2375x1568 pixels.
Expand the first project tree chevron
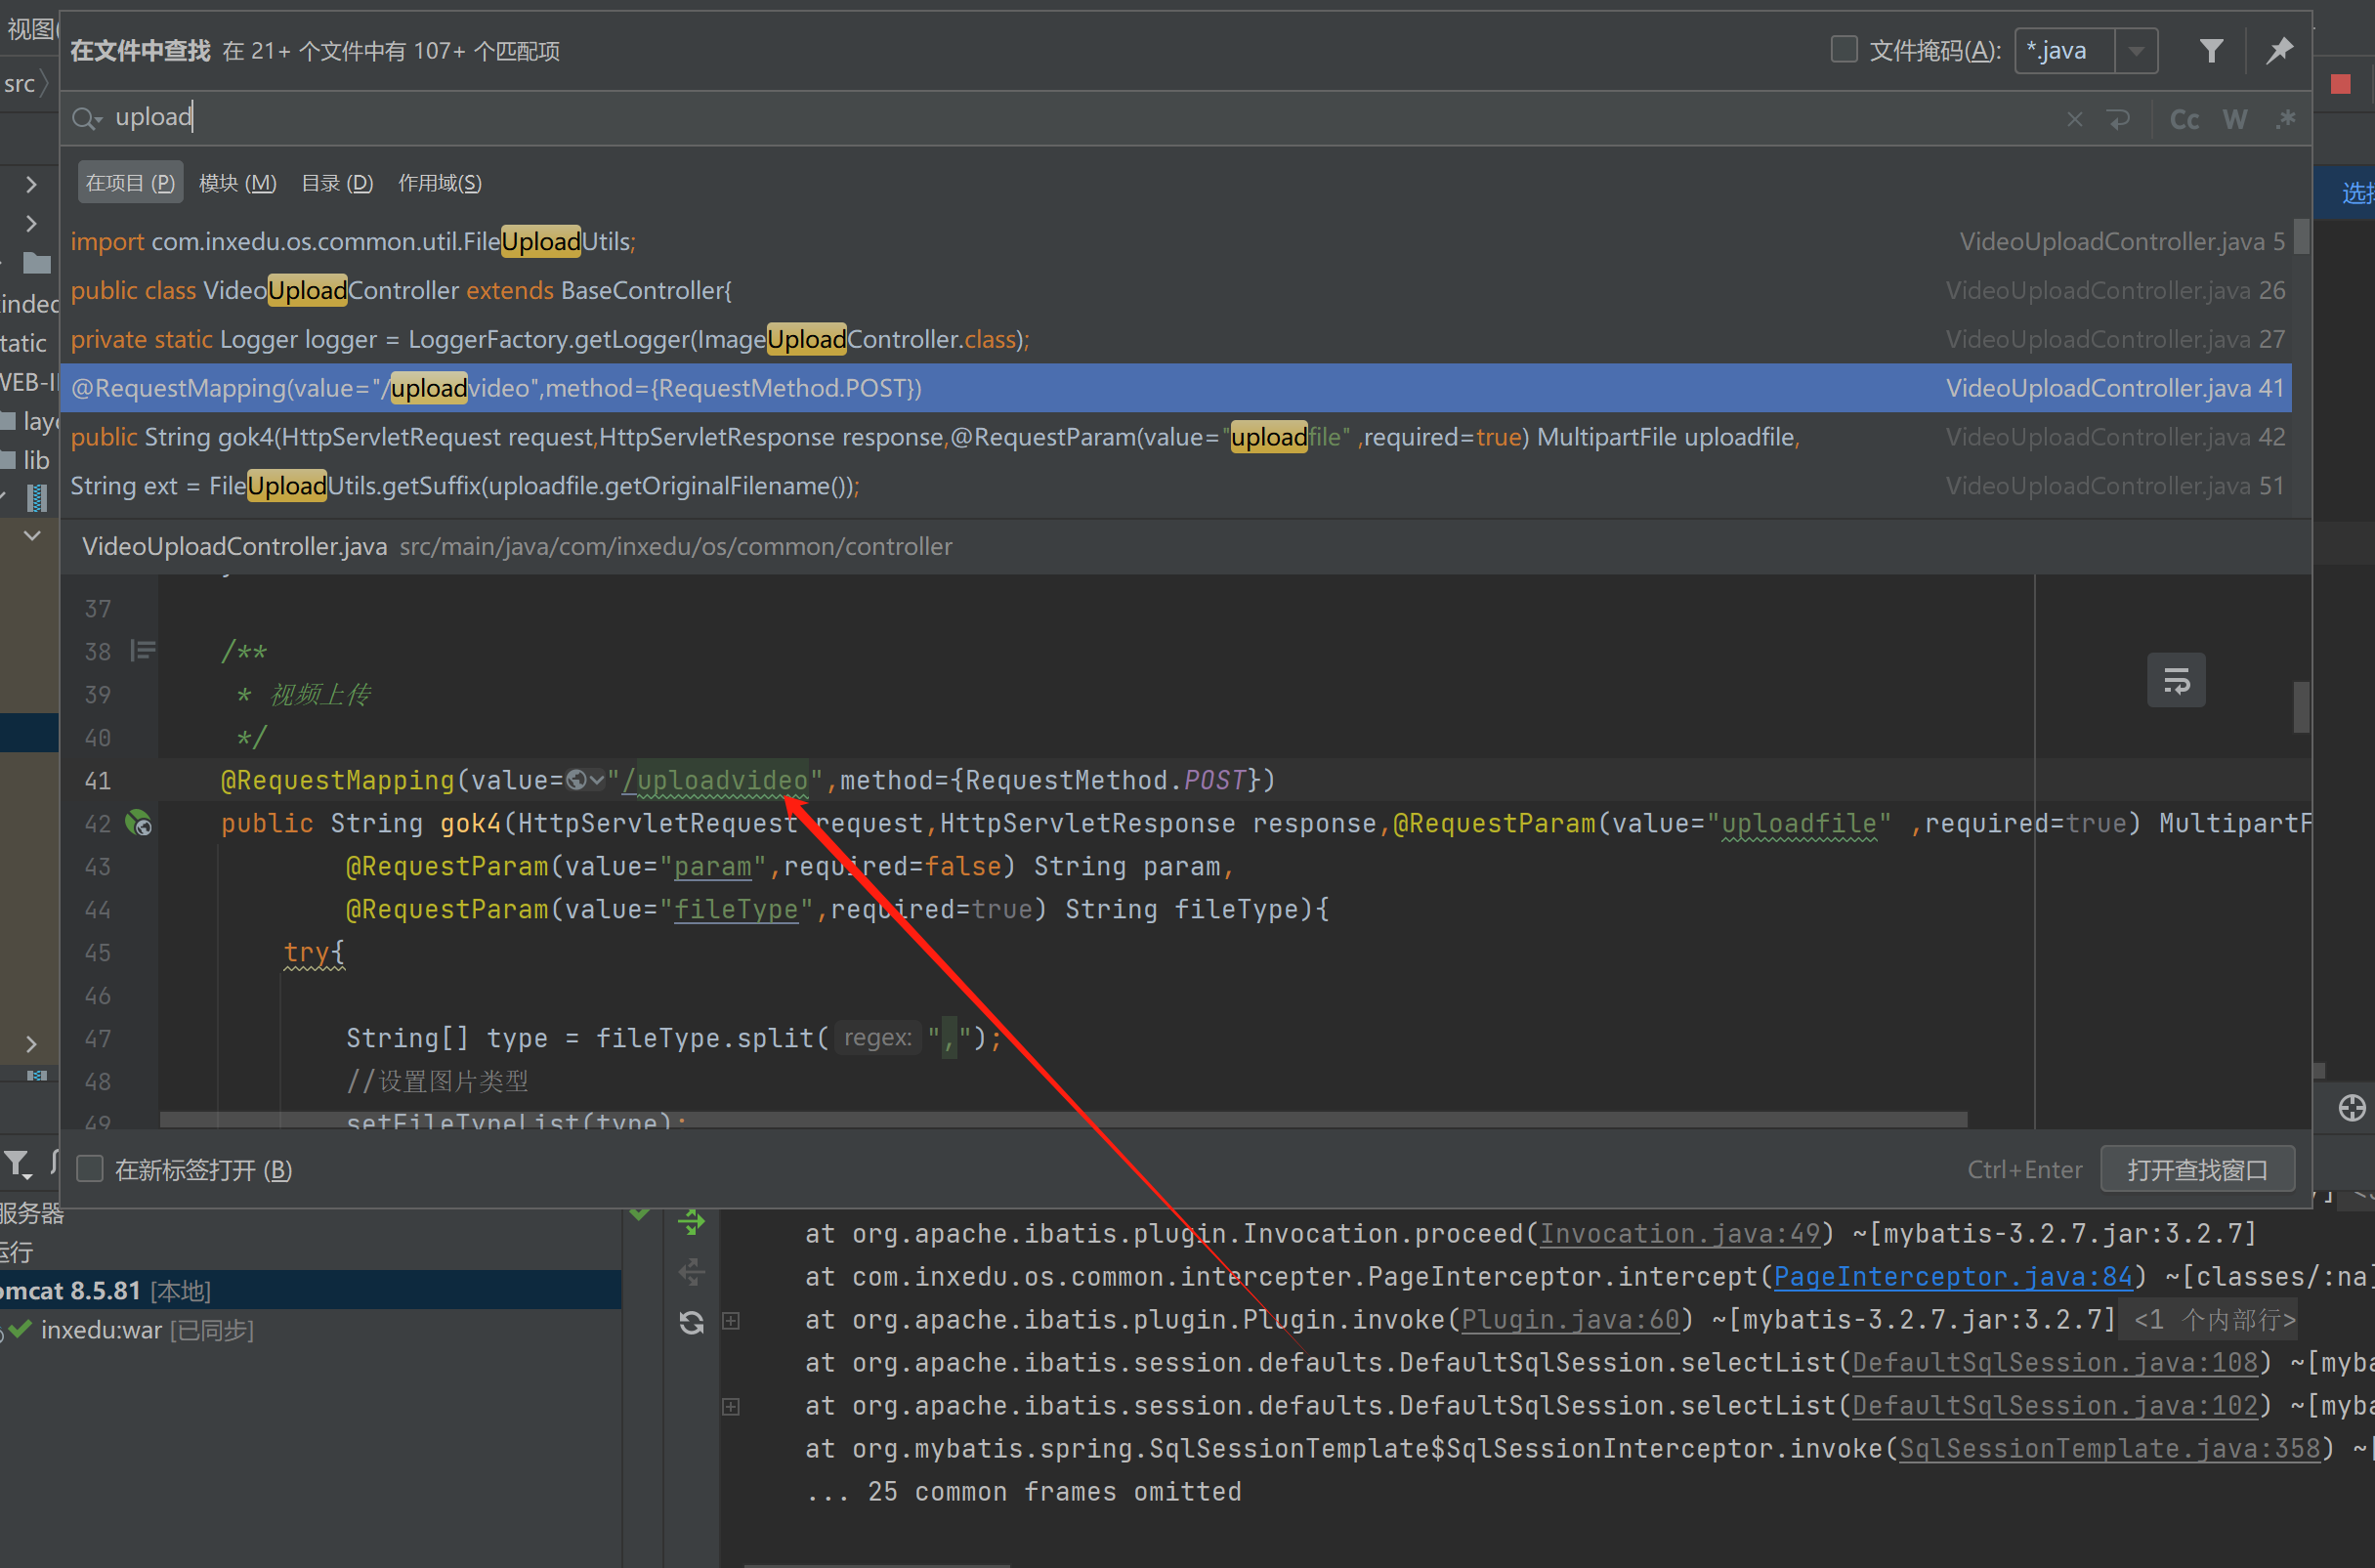tap(31, 184)
